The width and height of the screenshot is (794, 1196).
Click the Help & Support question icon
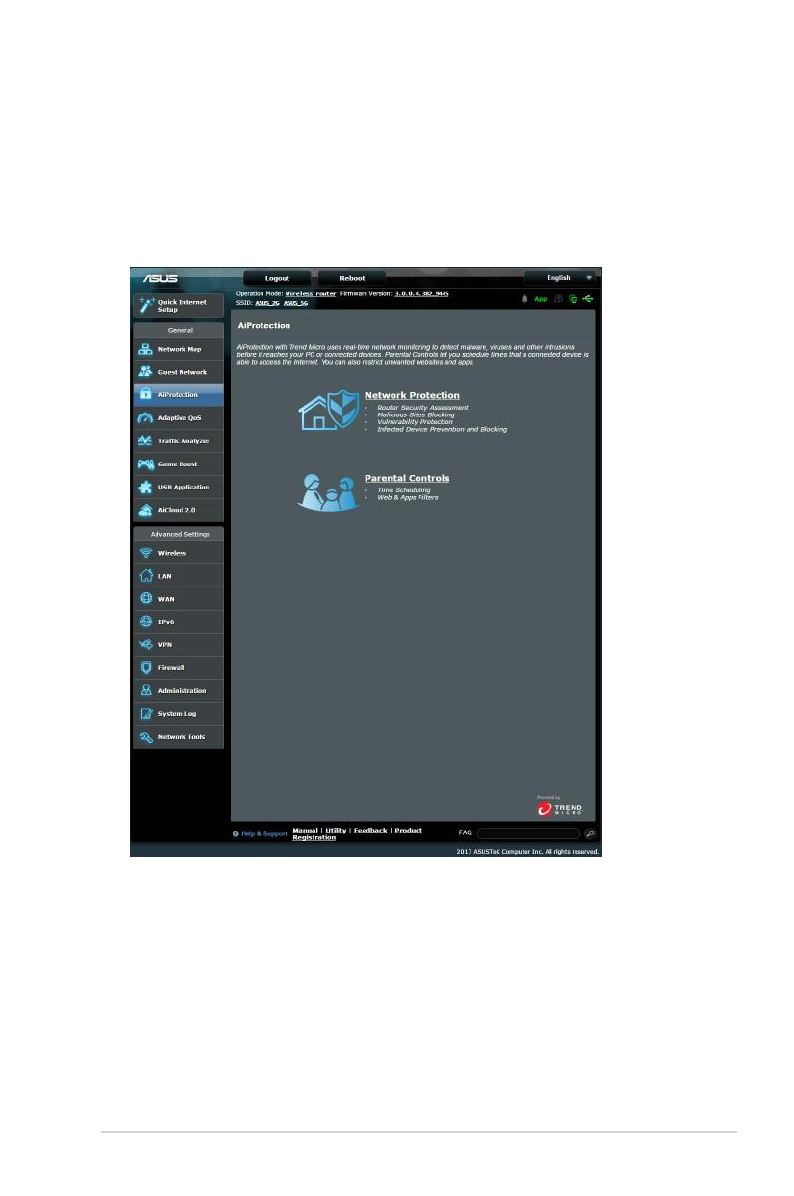click(236, 833)
